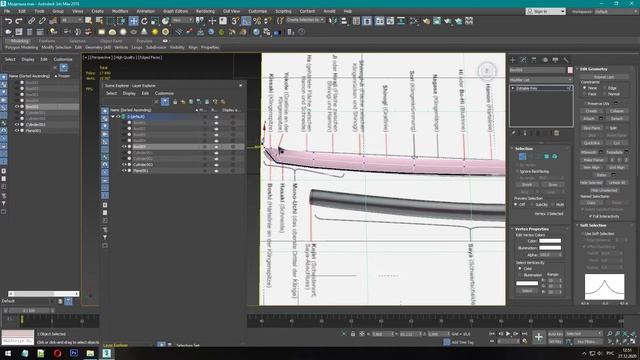This screenshot has height=360, width=640.
Task: Enable the Ignore Backfacing checkbox
Action: click(517, 171)
